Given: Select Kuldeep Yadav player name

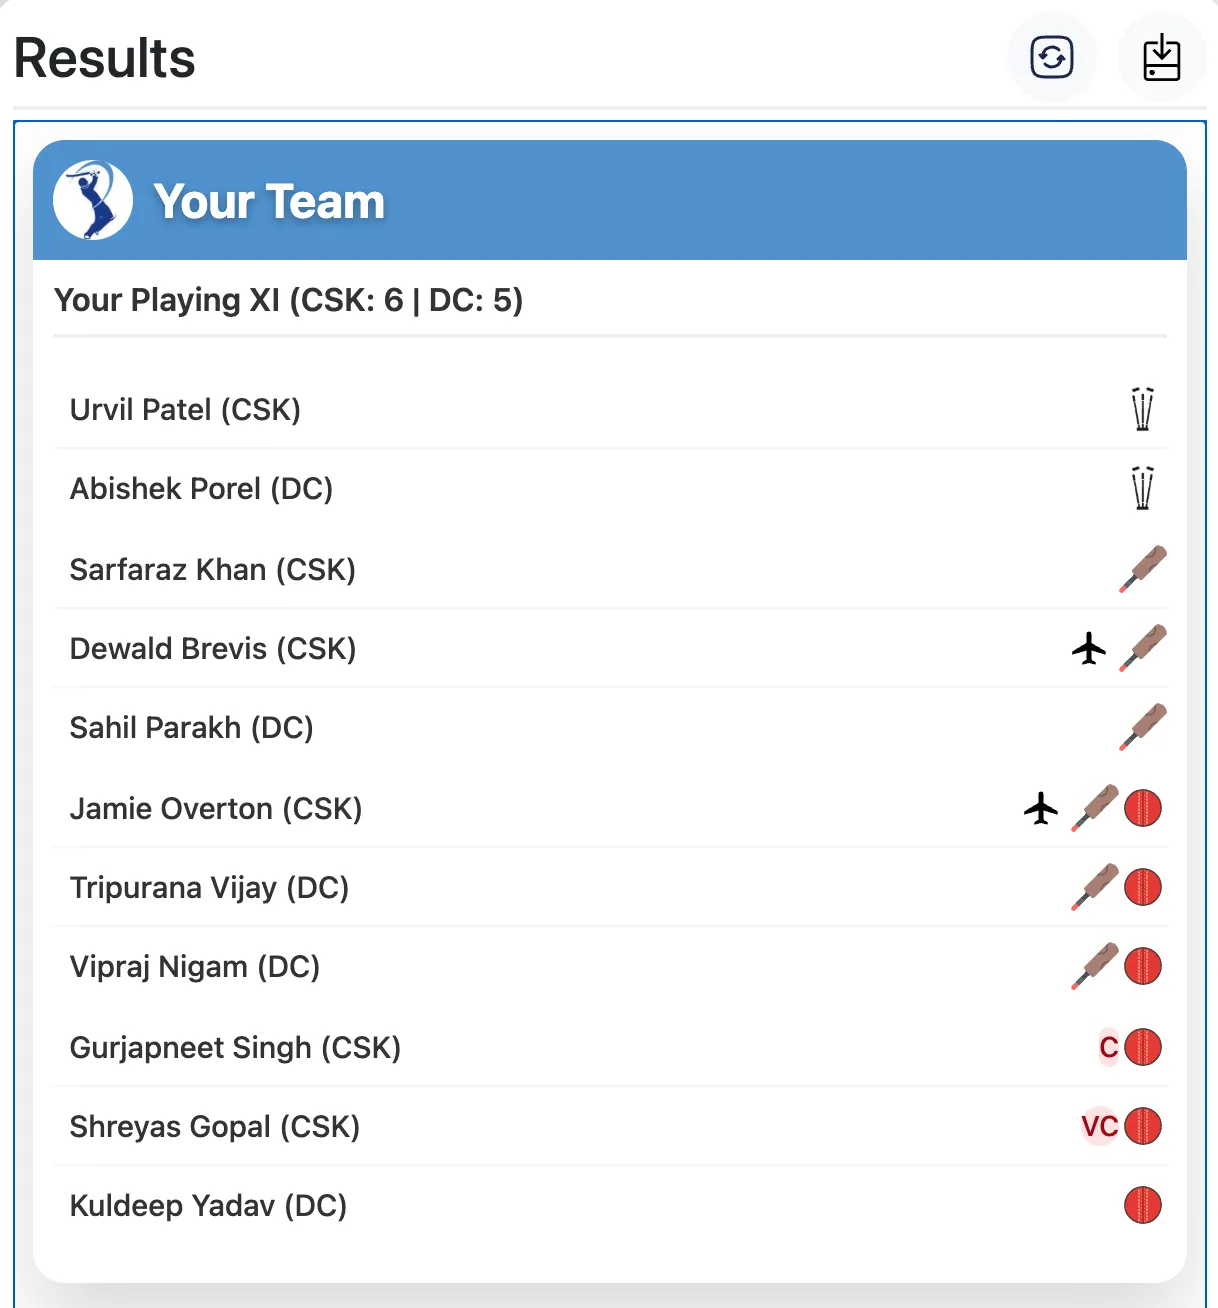Looking at the screenshot, I should click(x=208, y=1205).
